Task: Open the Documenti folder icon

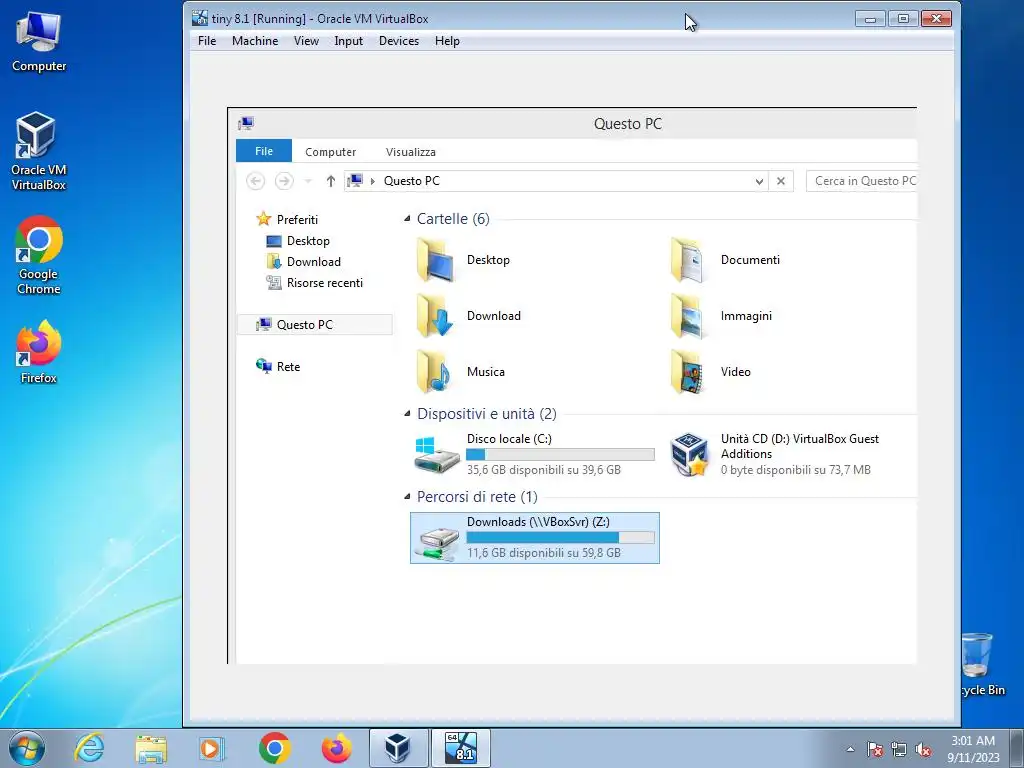Action: 688,261
